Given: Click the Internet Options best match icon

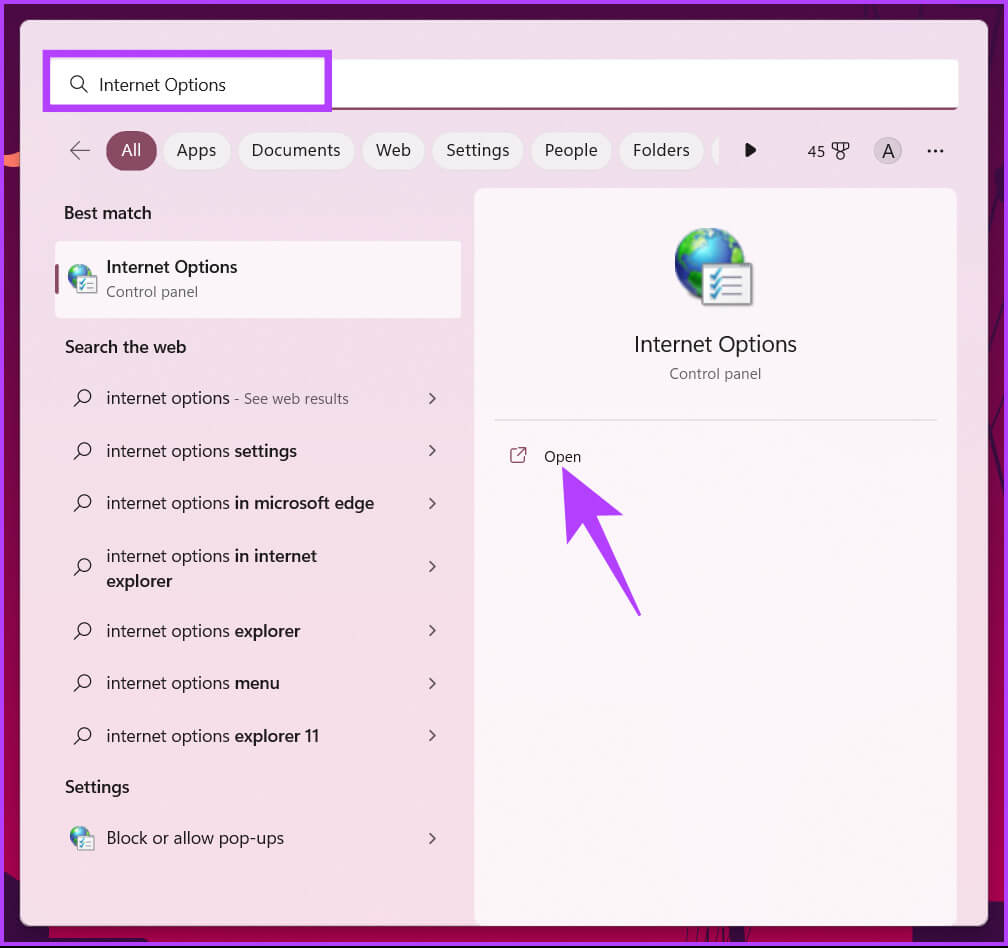Looking at the screenshot, I should tap(82, 279).
